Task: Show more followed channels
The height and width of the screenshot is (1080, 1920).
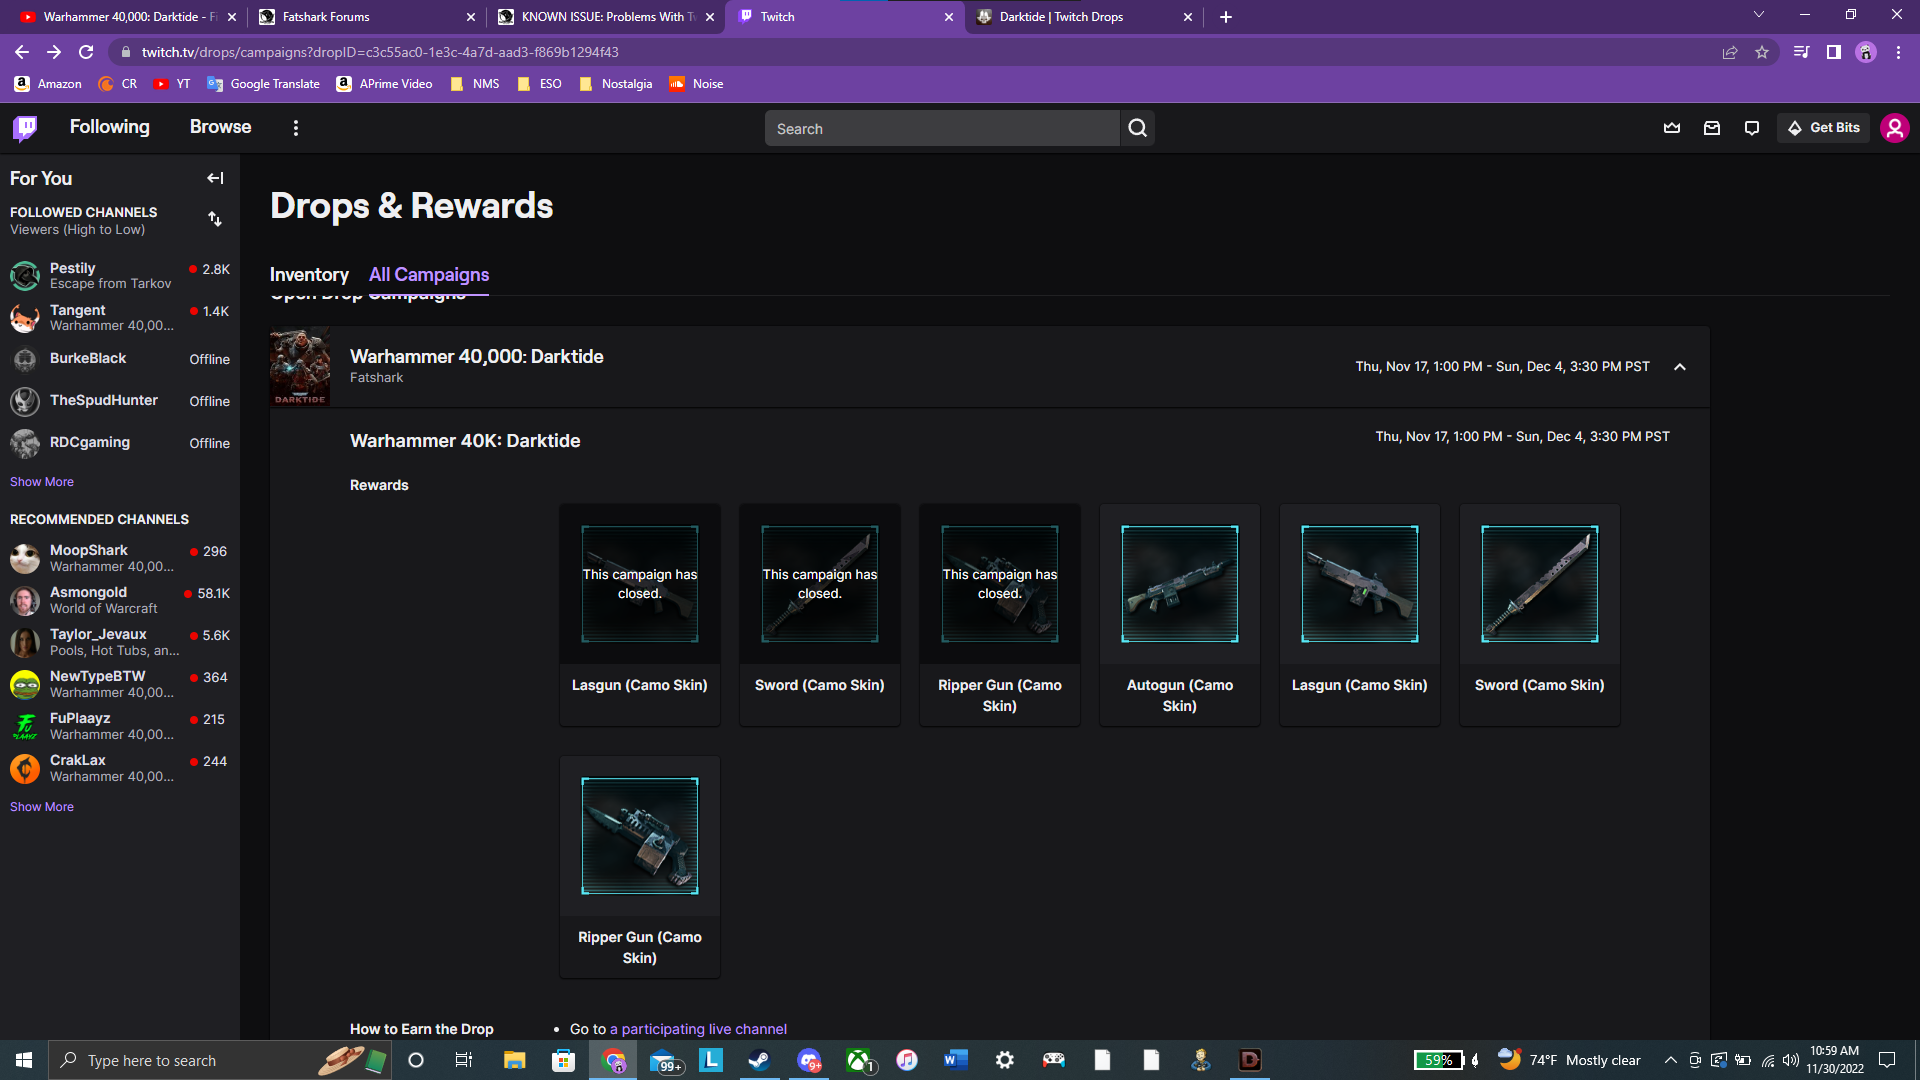Action: (42, 482)
